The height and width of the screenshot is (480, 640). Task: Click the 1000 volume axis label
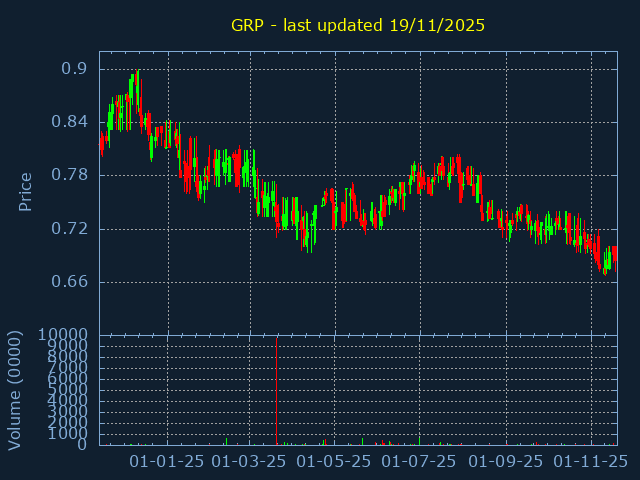[69, 433]
